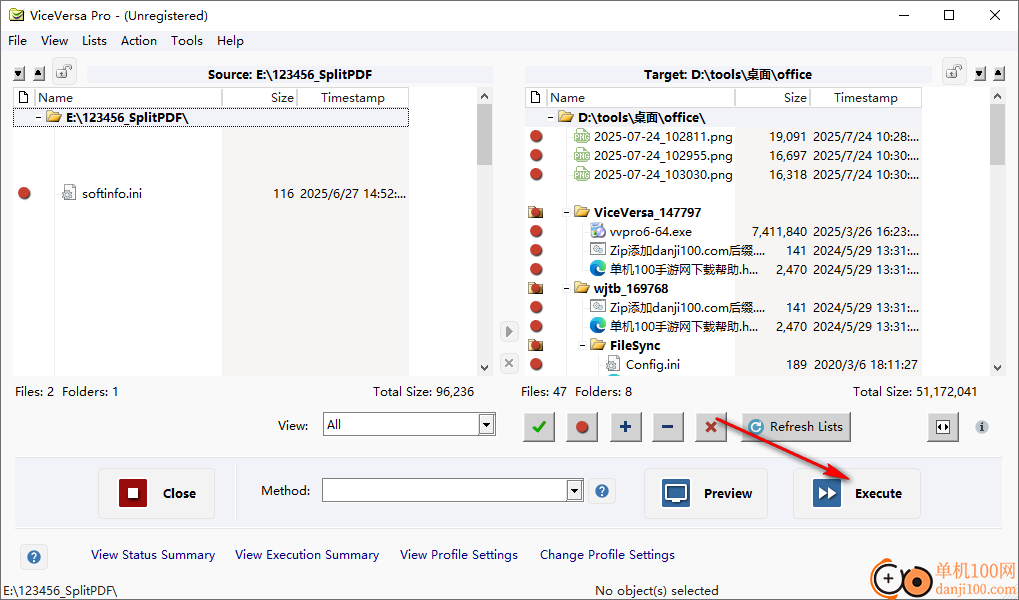The height and width of the screenshot is (600, 1019).
Task: Click the down arrow icon above source list
Action: [19, 73]
